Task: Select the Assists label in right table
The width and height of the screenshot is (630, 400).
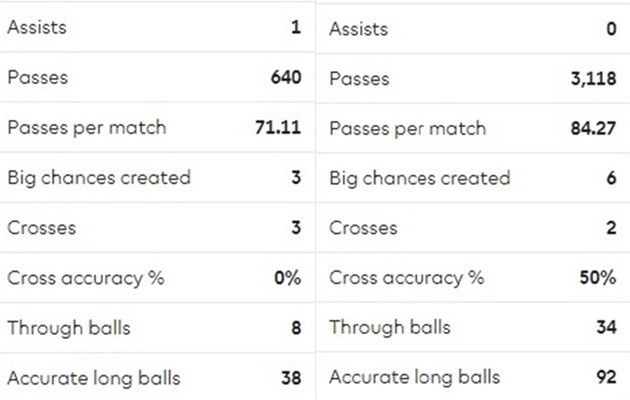Action: point(358,28)
